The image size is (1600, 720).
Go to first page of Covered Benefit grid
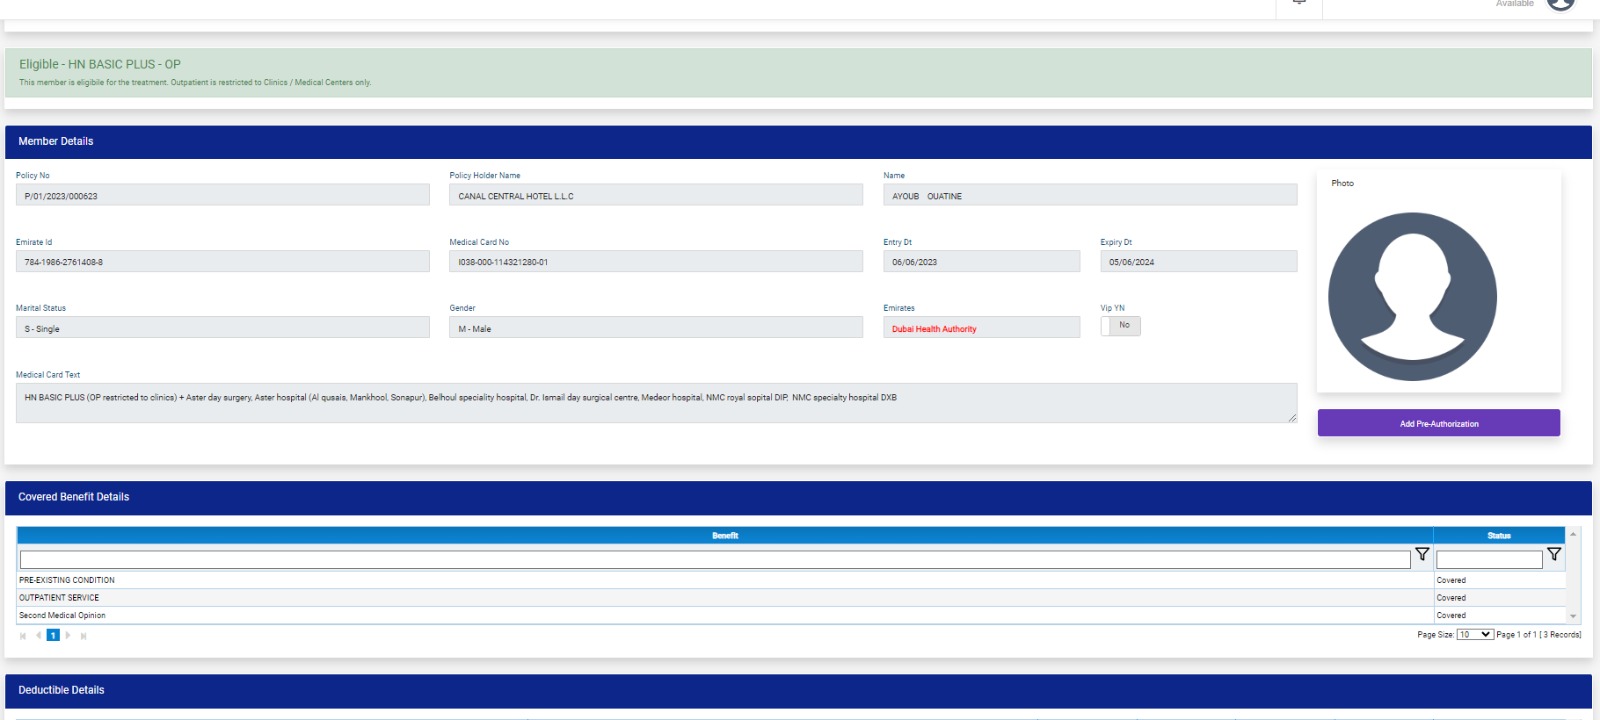(23, 636)
